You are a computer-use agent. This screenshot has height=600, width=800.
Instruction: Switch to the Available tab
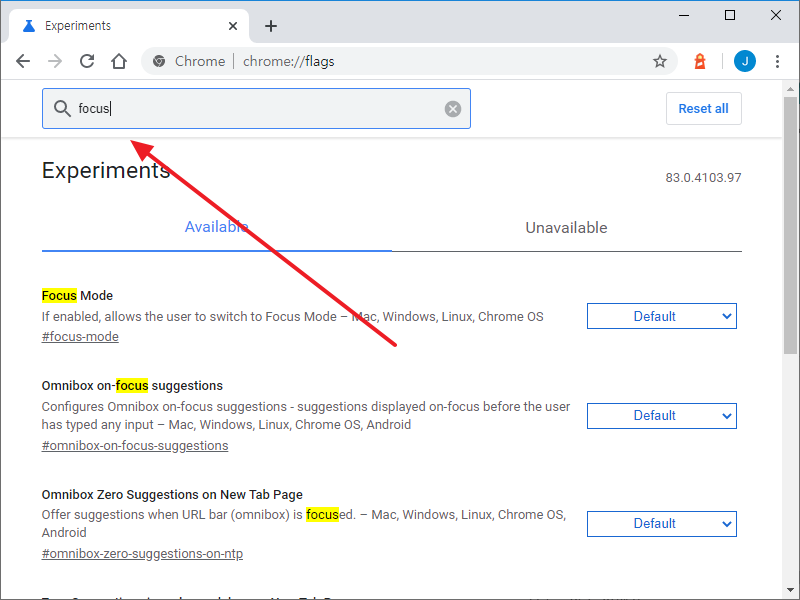[217, 227]
